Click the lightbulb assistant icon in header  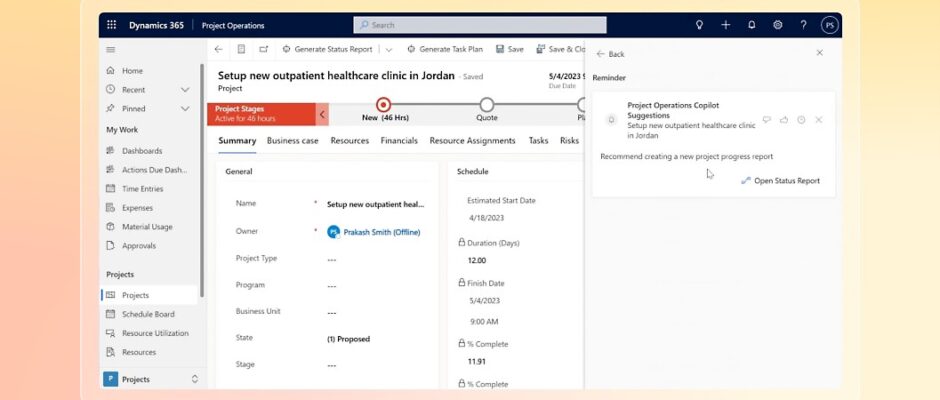699,25
